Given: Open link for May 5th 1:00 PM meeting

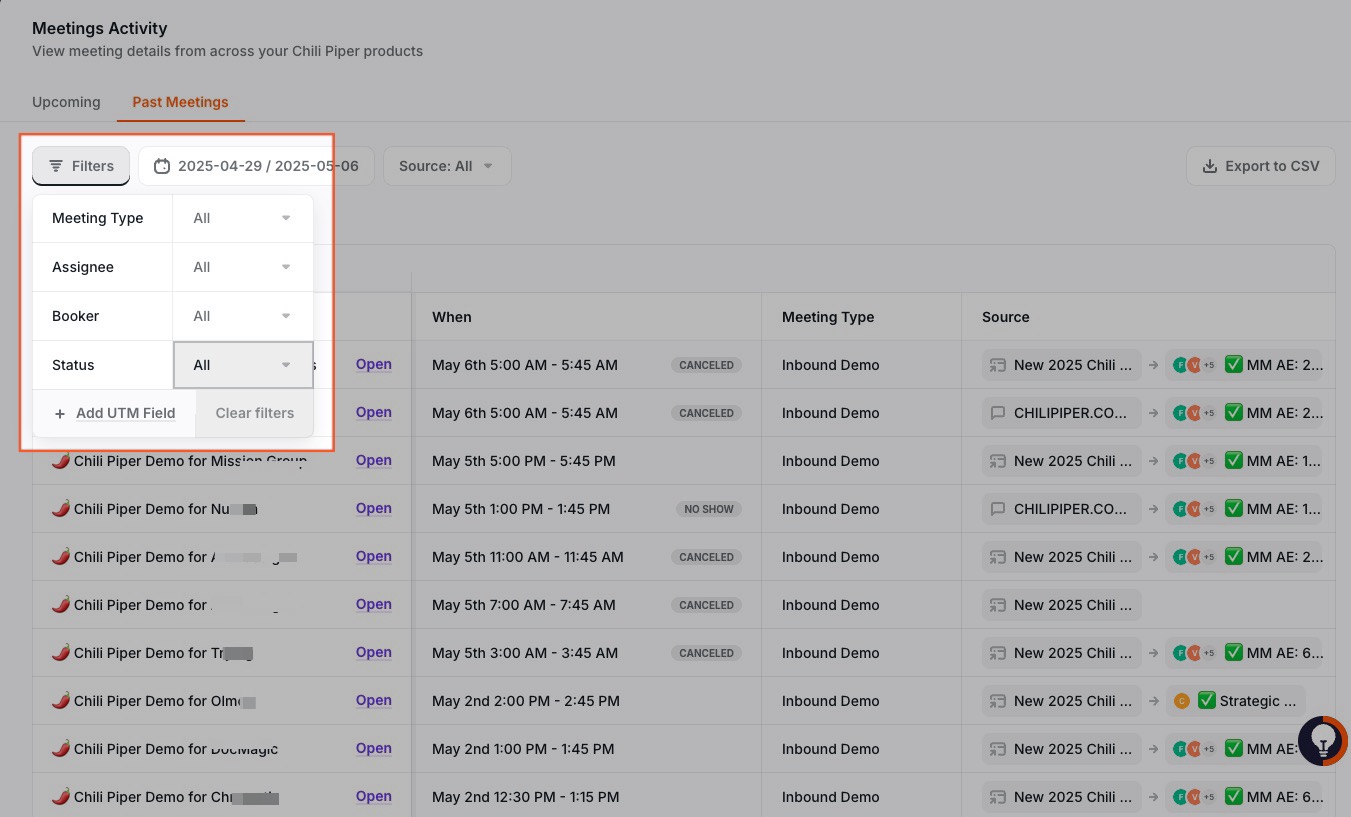Looking at the screenshot, I should (x=373, y=508).
